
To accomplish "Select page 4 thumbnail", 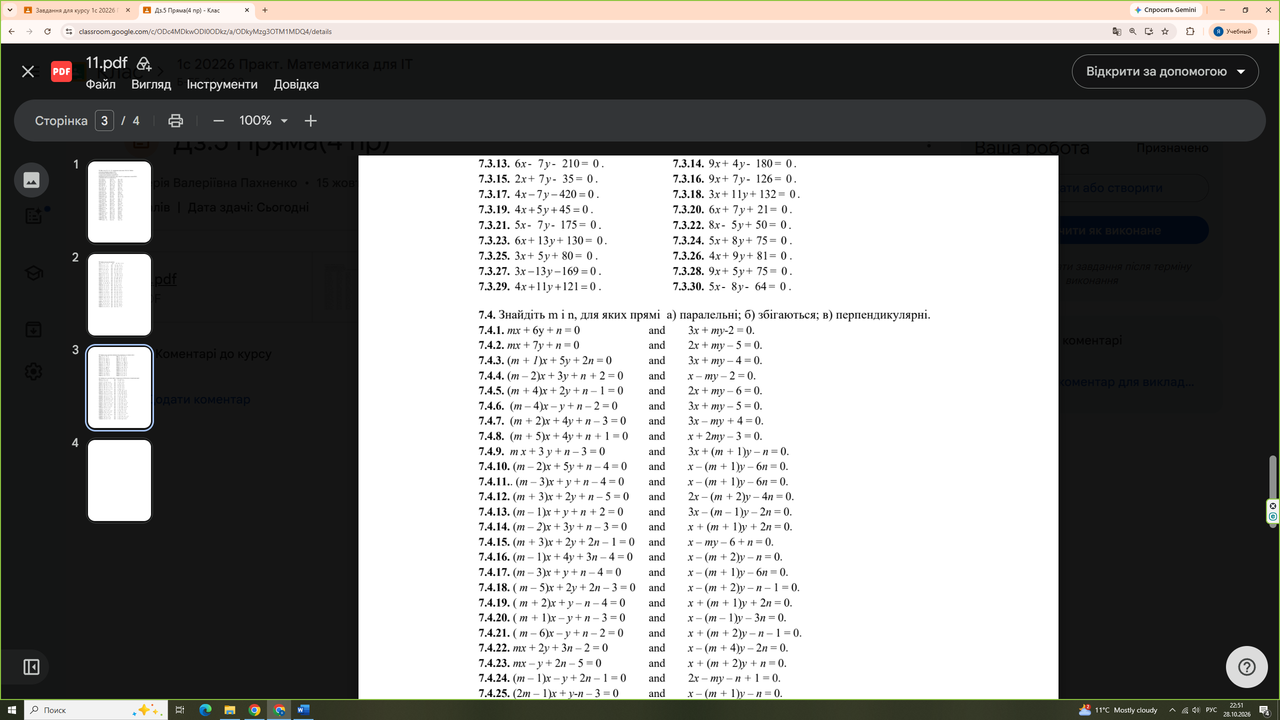I will [x=120, y=481].
